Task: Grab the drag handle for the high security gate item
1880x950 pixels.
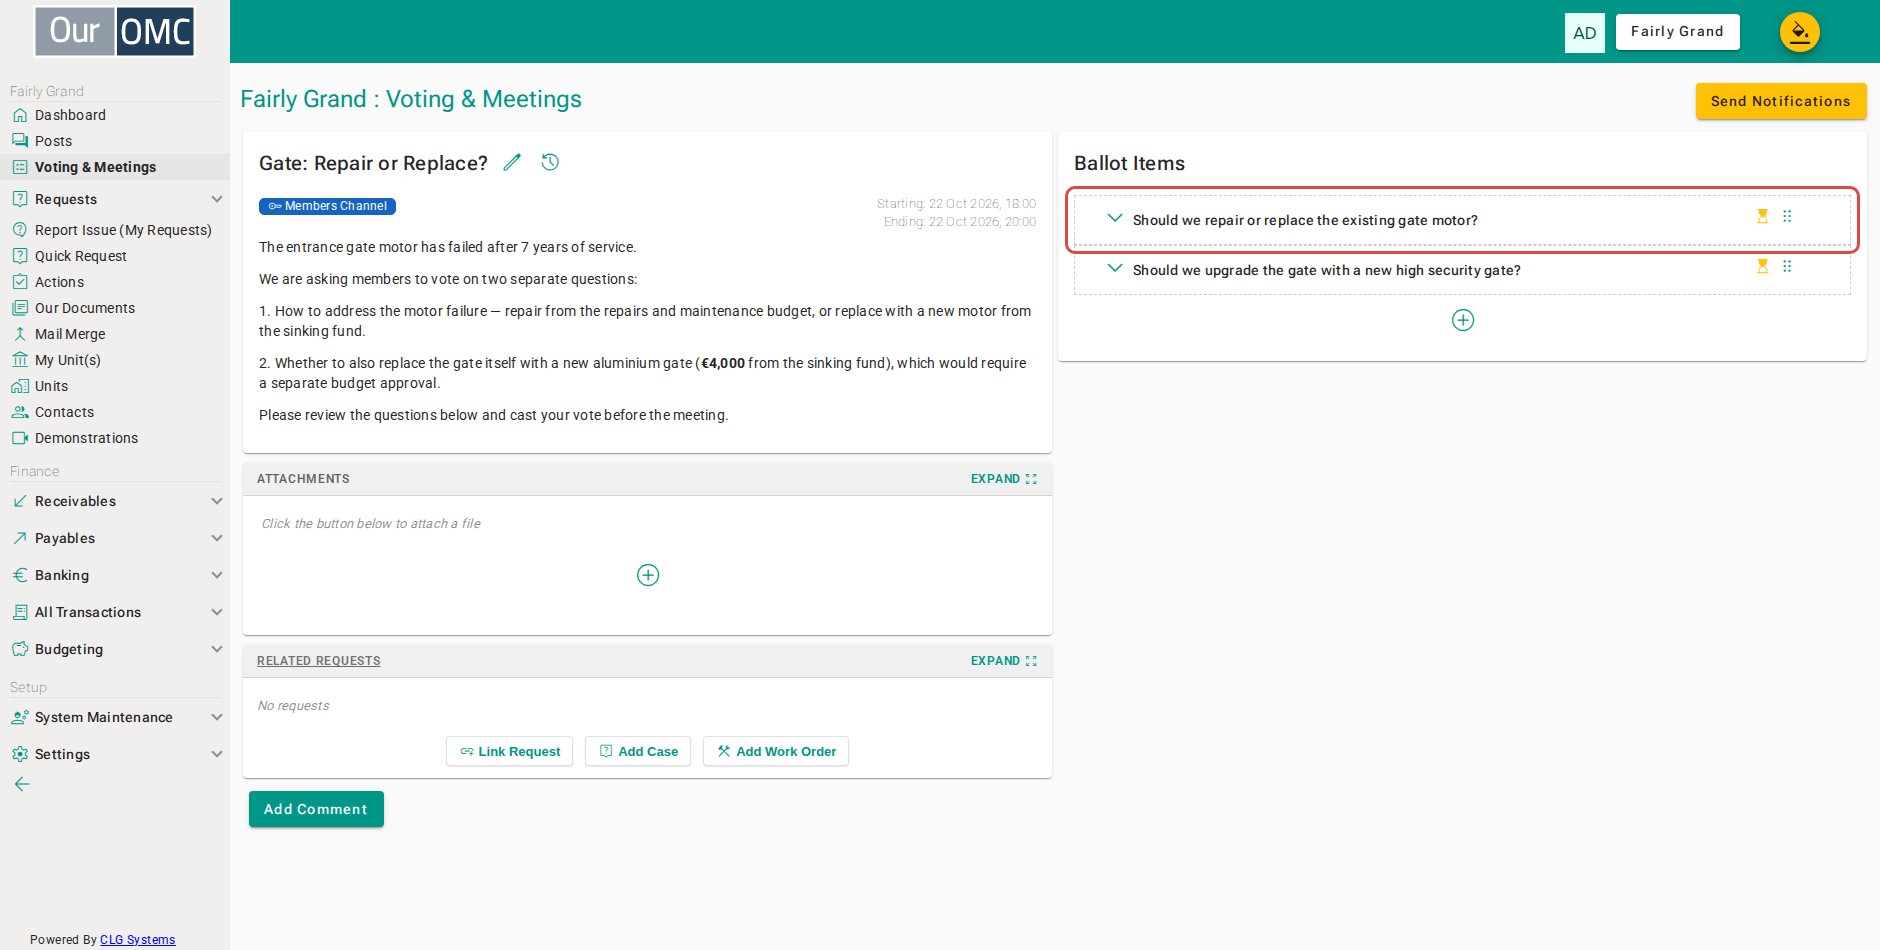Action: click(x=1787, y=266)
